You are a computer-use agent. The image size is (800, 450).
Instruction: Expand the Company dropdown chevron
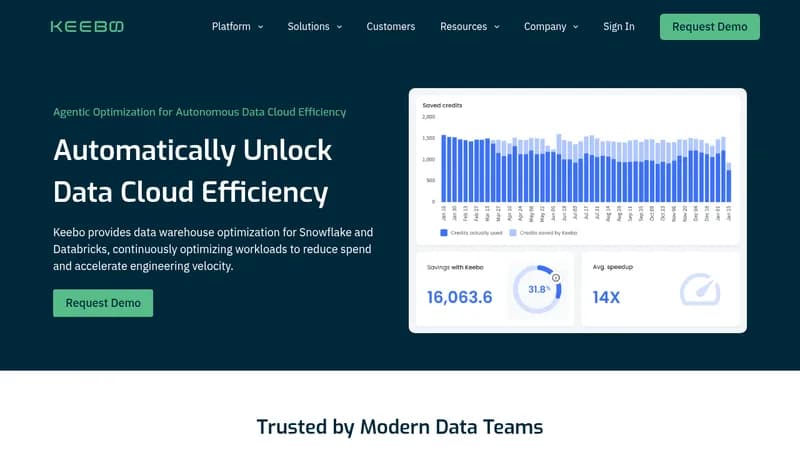(x=576, y=27)
